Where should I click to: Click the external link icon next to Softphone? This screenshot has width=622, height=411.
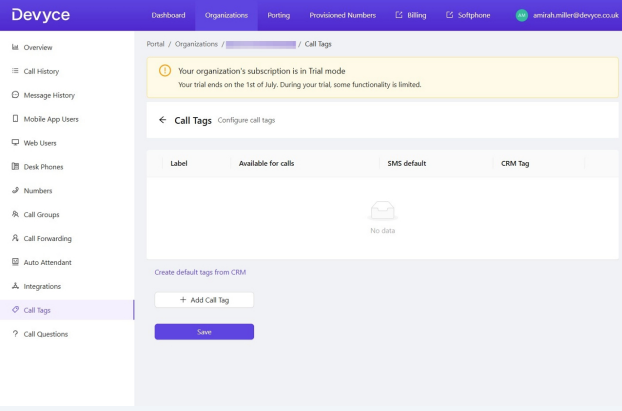(449, 15)
